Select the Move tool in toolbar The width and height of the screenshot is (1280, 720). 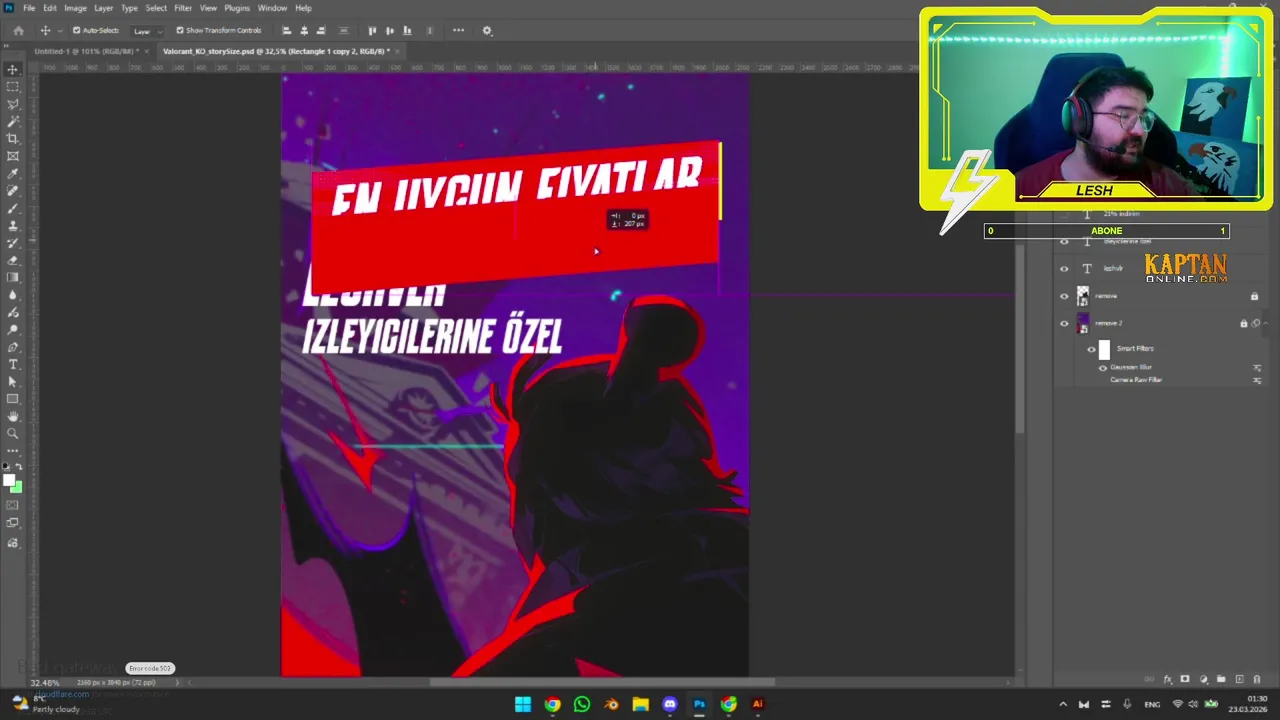point(13,70)
